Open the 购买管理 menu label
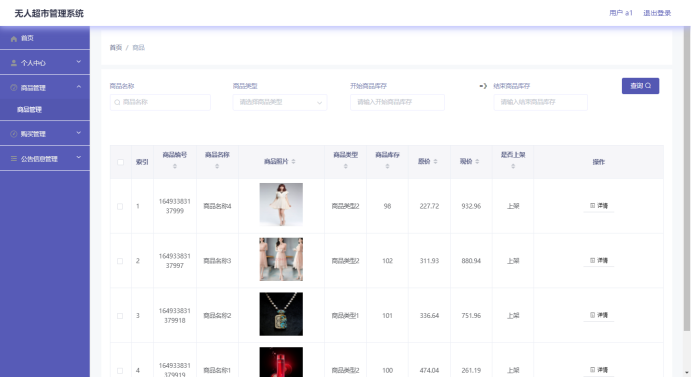The image size is (692, 377). tap(33, 134)
